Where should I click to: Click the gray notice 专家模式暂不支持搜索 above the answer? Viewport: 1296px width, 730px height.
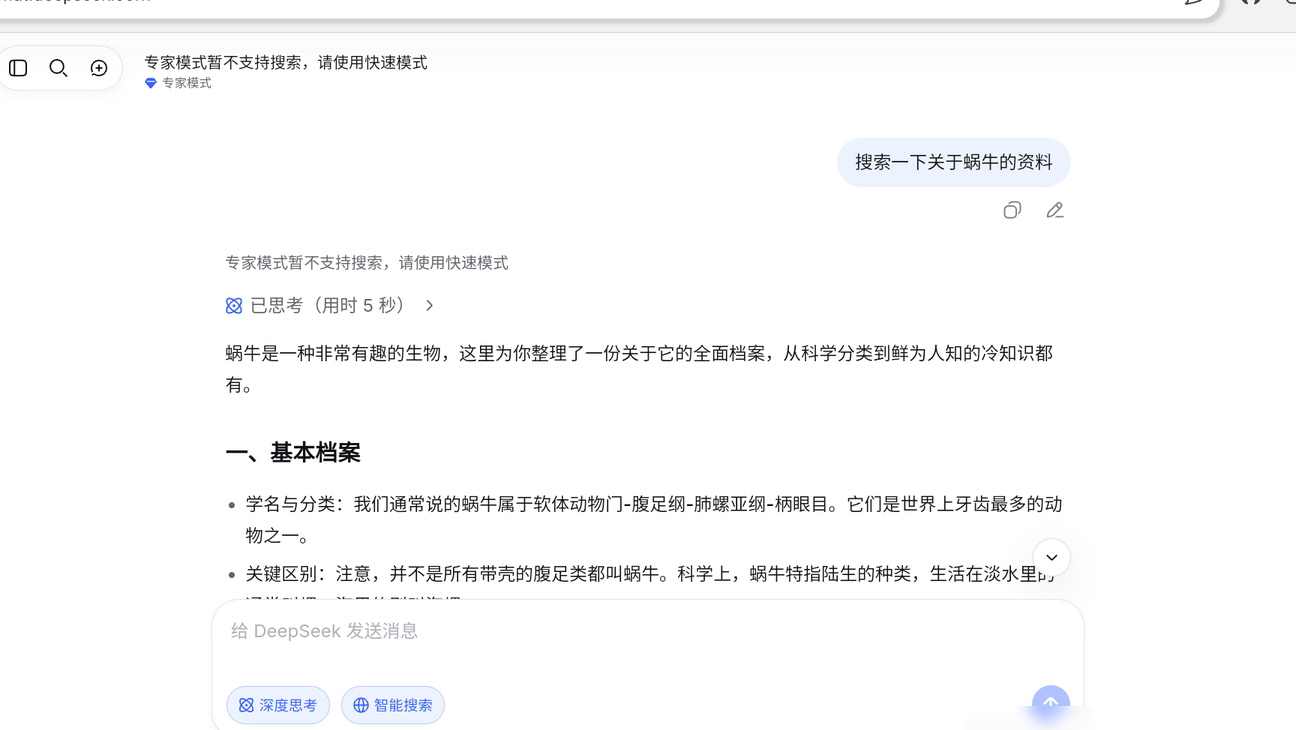click(x=367, y=262)
